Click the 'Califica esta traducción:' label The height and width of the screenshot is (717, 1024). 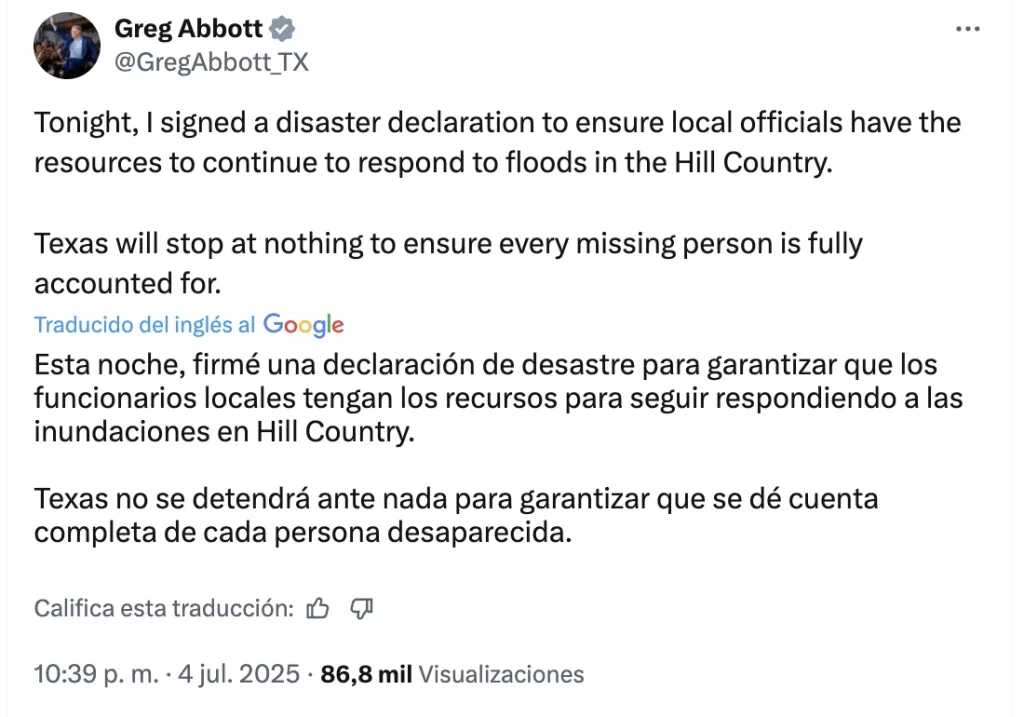164,608
